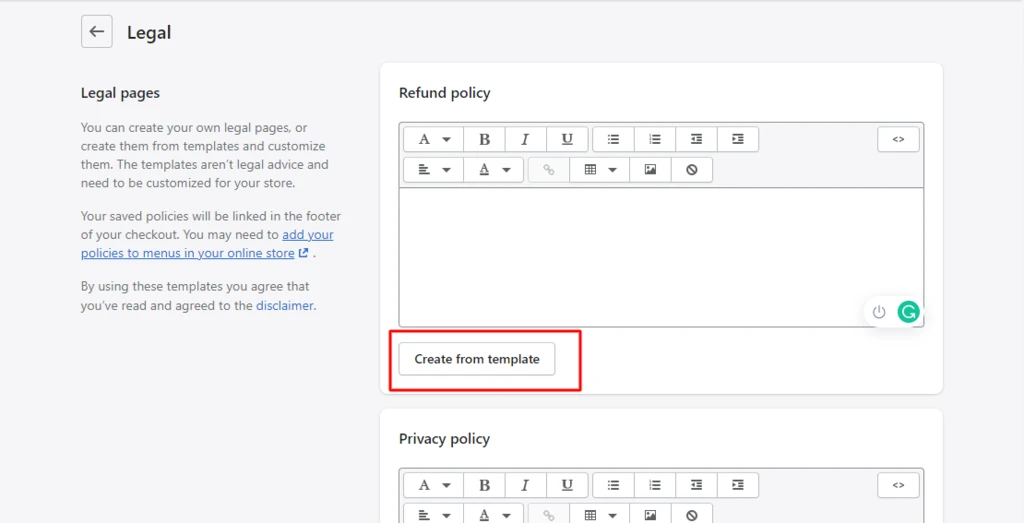The height and width of the screenshot is (523, 1024).
Task: Click Create from template button
Action: 477,359
